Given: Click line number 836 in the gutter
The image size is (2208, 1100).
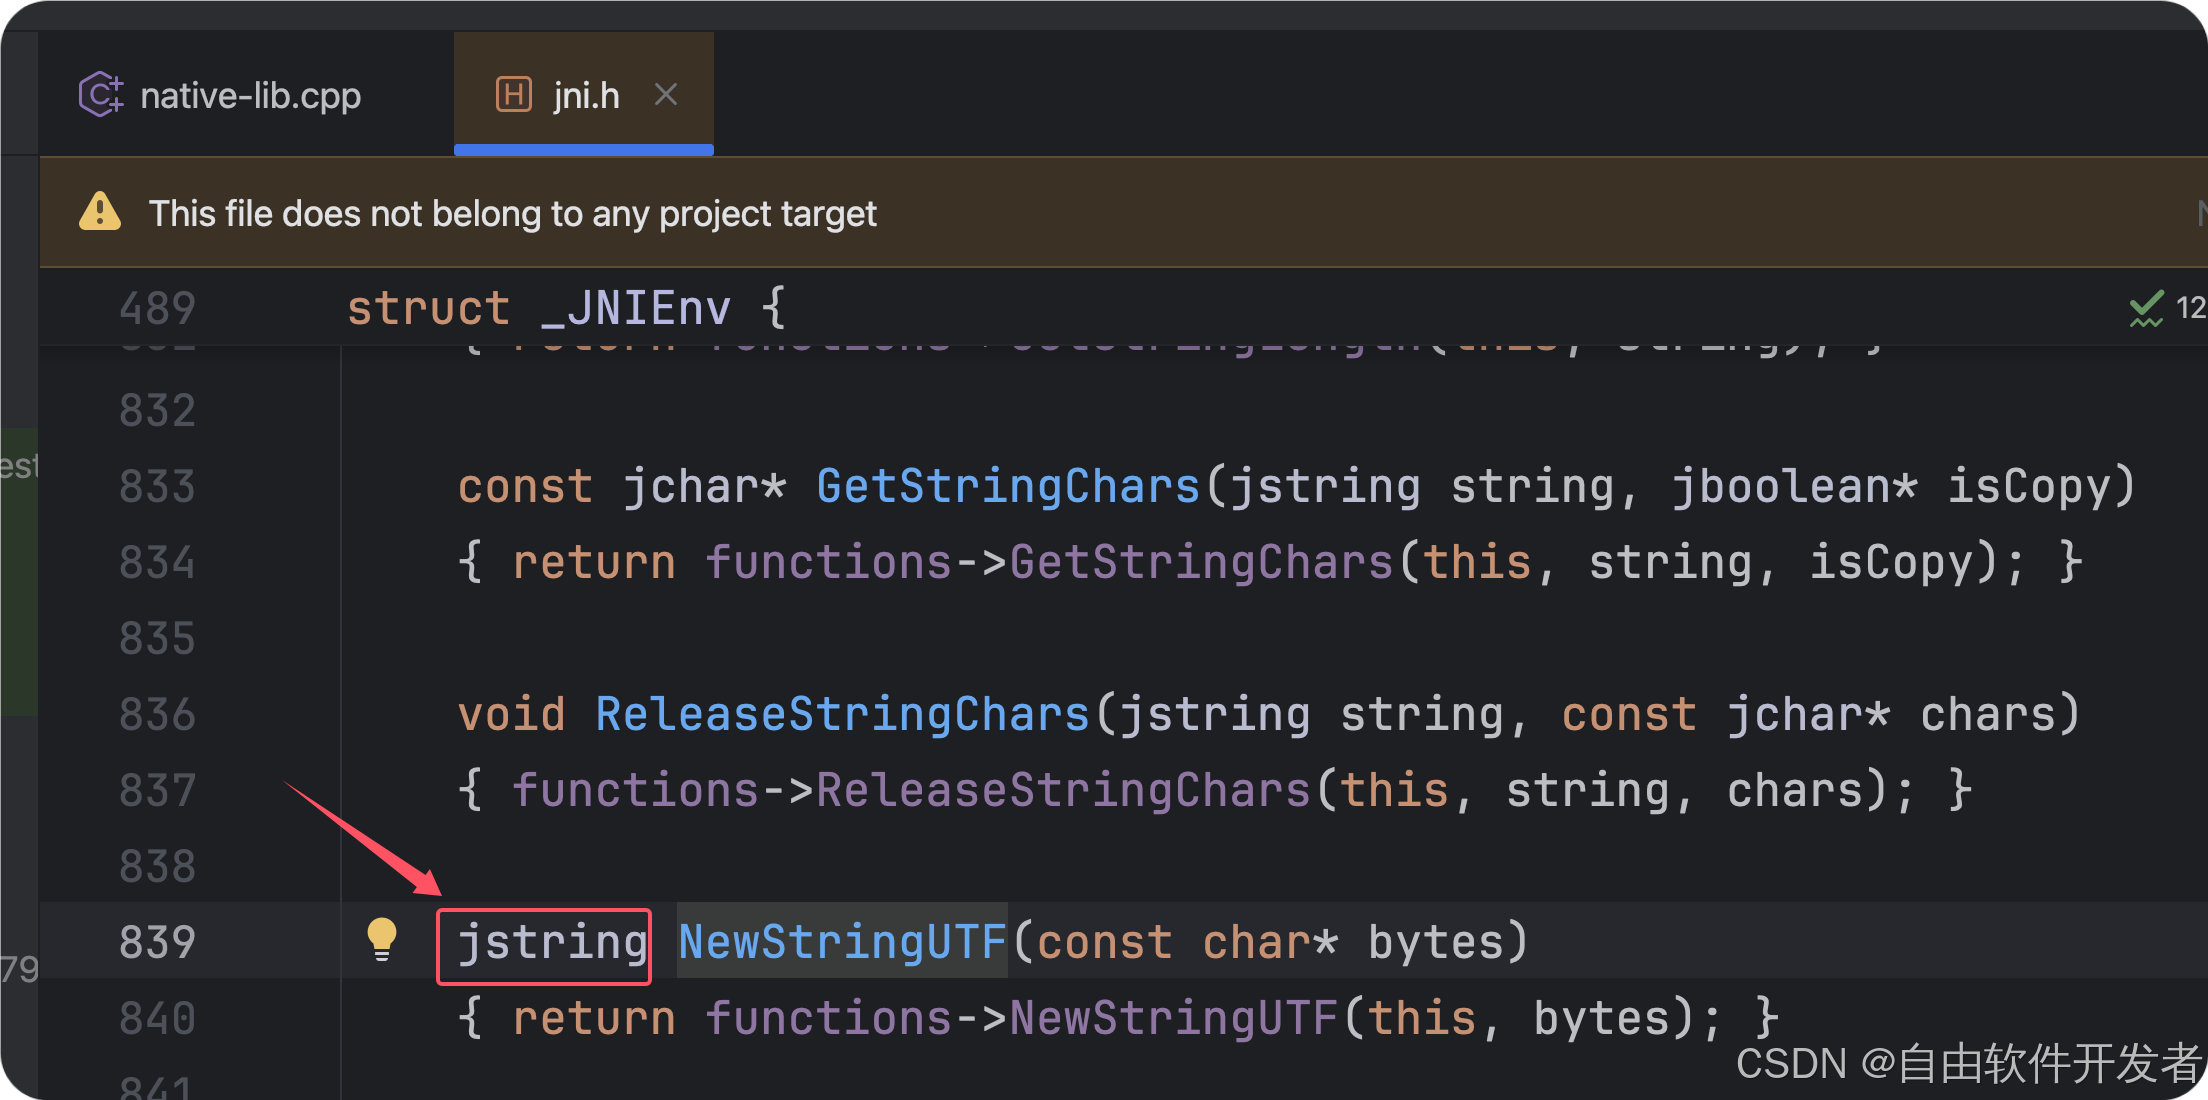Looking at the screenshot, I should 157,714.
